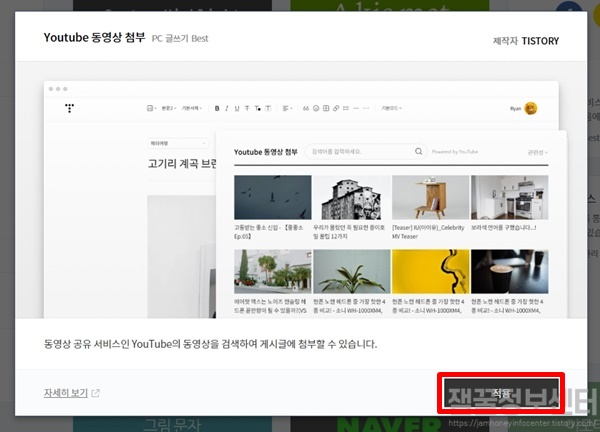The width and height of the screenshot is (600, 432).
Task: Click the 보라색 언어를 구했습니다 caption
Action: [x=504, y=228]
